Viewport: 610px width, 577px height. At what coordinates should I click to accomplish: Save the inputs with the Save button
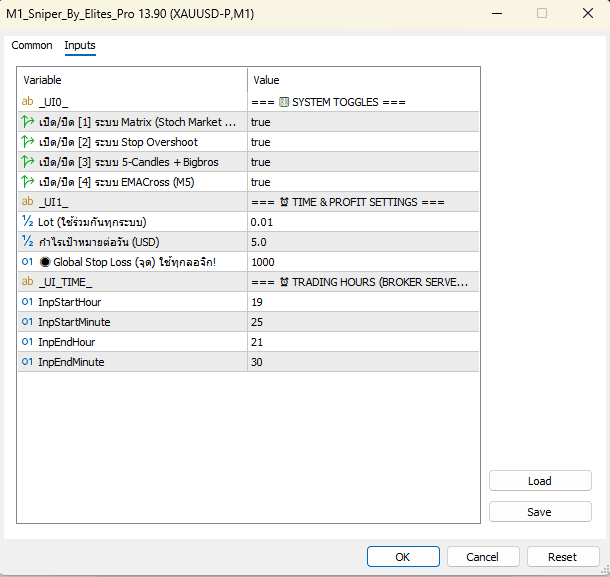click(x=540, y=512)
